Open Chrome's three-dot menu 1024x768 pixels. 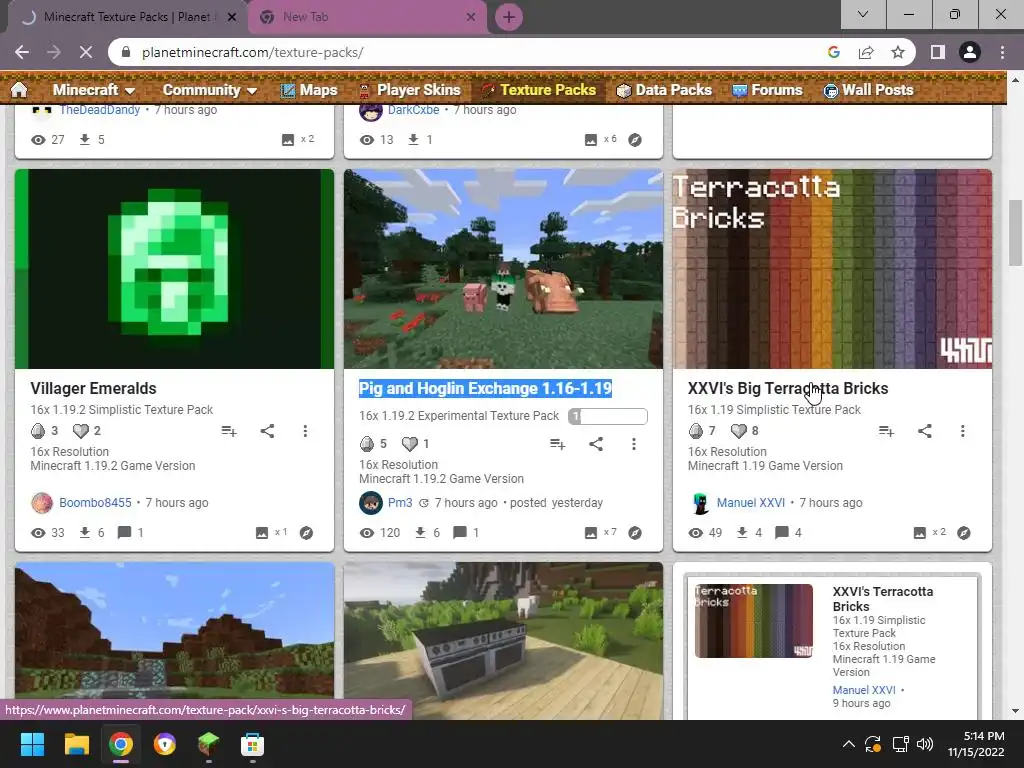1002,52
